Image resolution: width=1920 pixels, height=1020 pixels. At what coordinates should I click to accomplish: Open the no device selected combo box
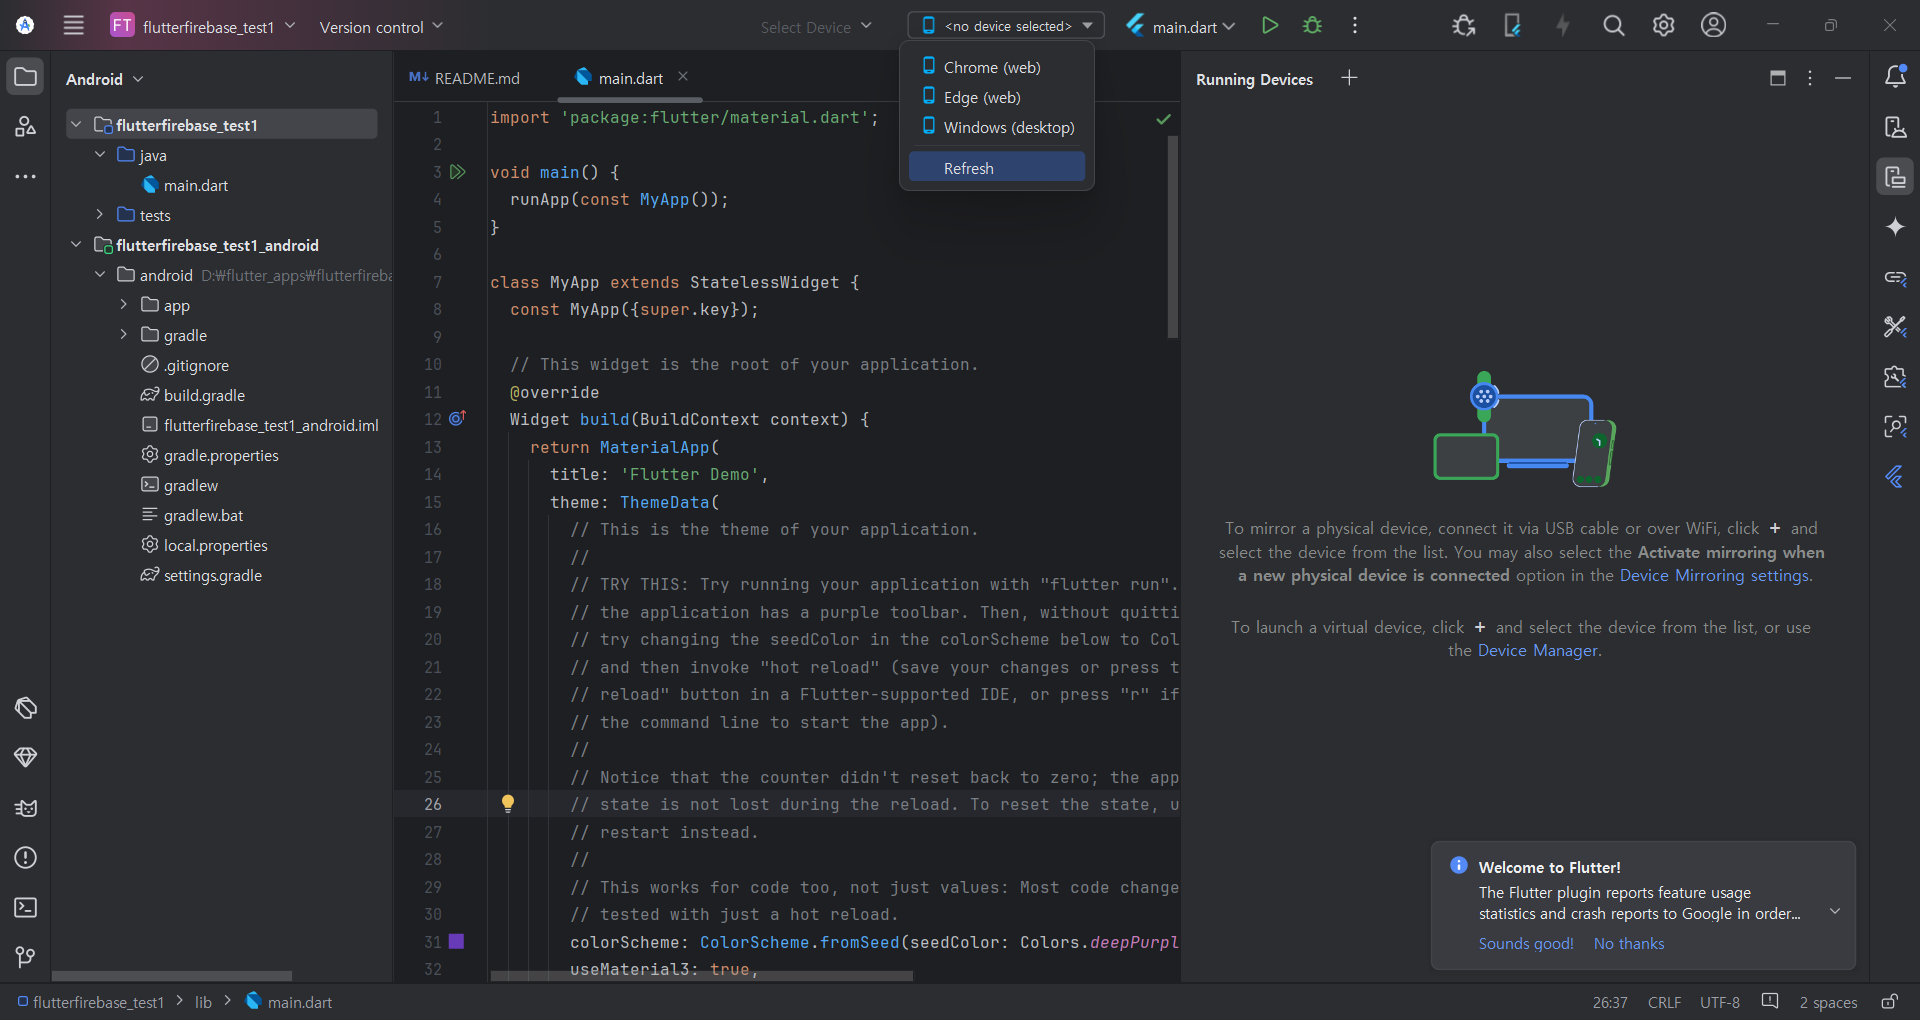1006,26
